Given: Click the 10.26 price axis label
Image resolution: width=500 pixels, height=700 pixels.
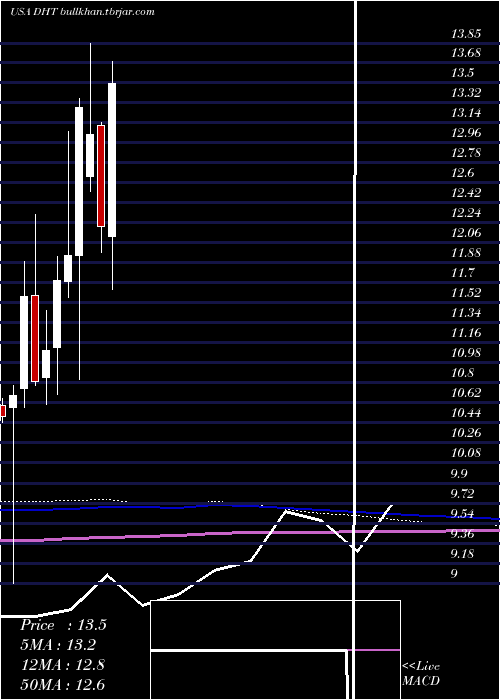Looking at the screenshot, I should click(x=466, y=433).
